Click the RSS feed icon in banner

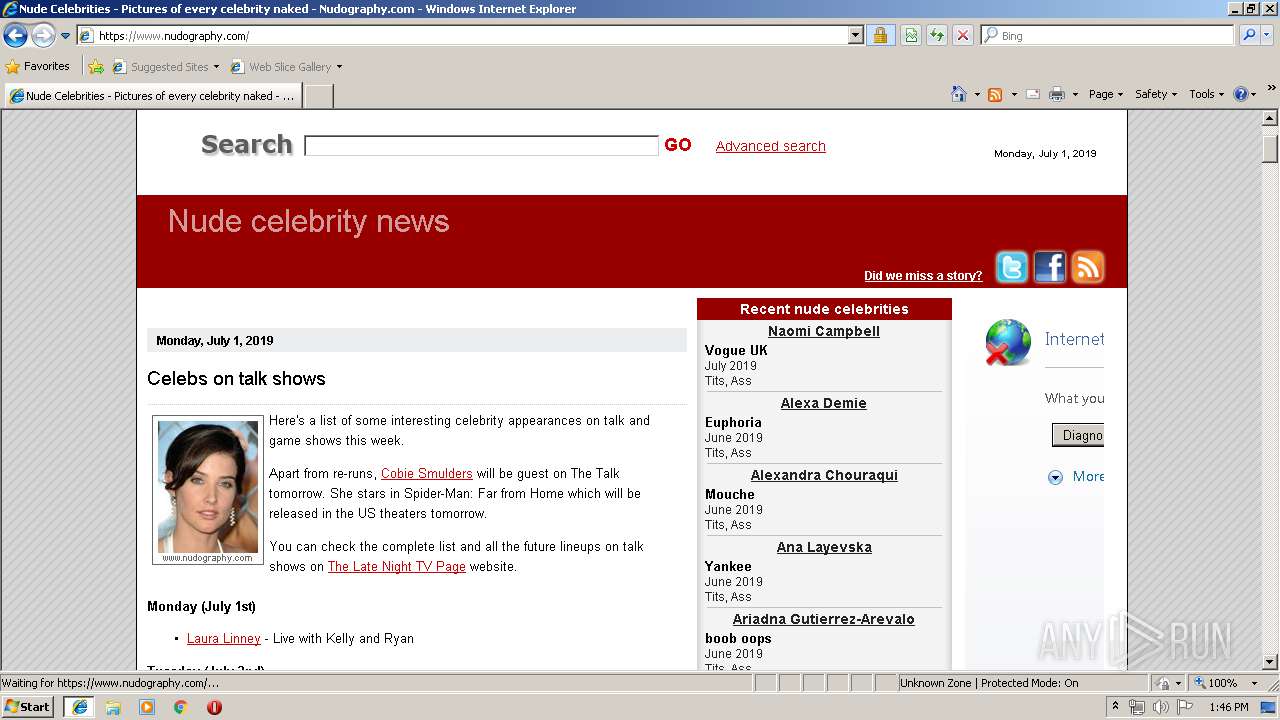1088,268
